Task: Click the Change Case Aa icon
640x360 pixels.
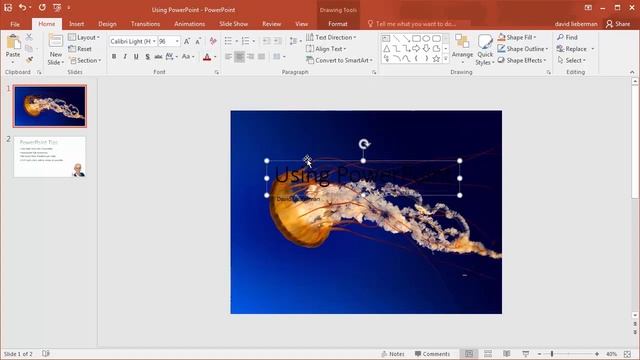Action: click(186, 56)
